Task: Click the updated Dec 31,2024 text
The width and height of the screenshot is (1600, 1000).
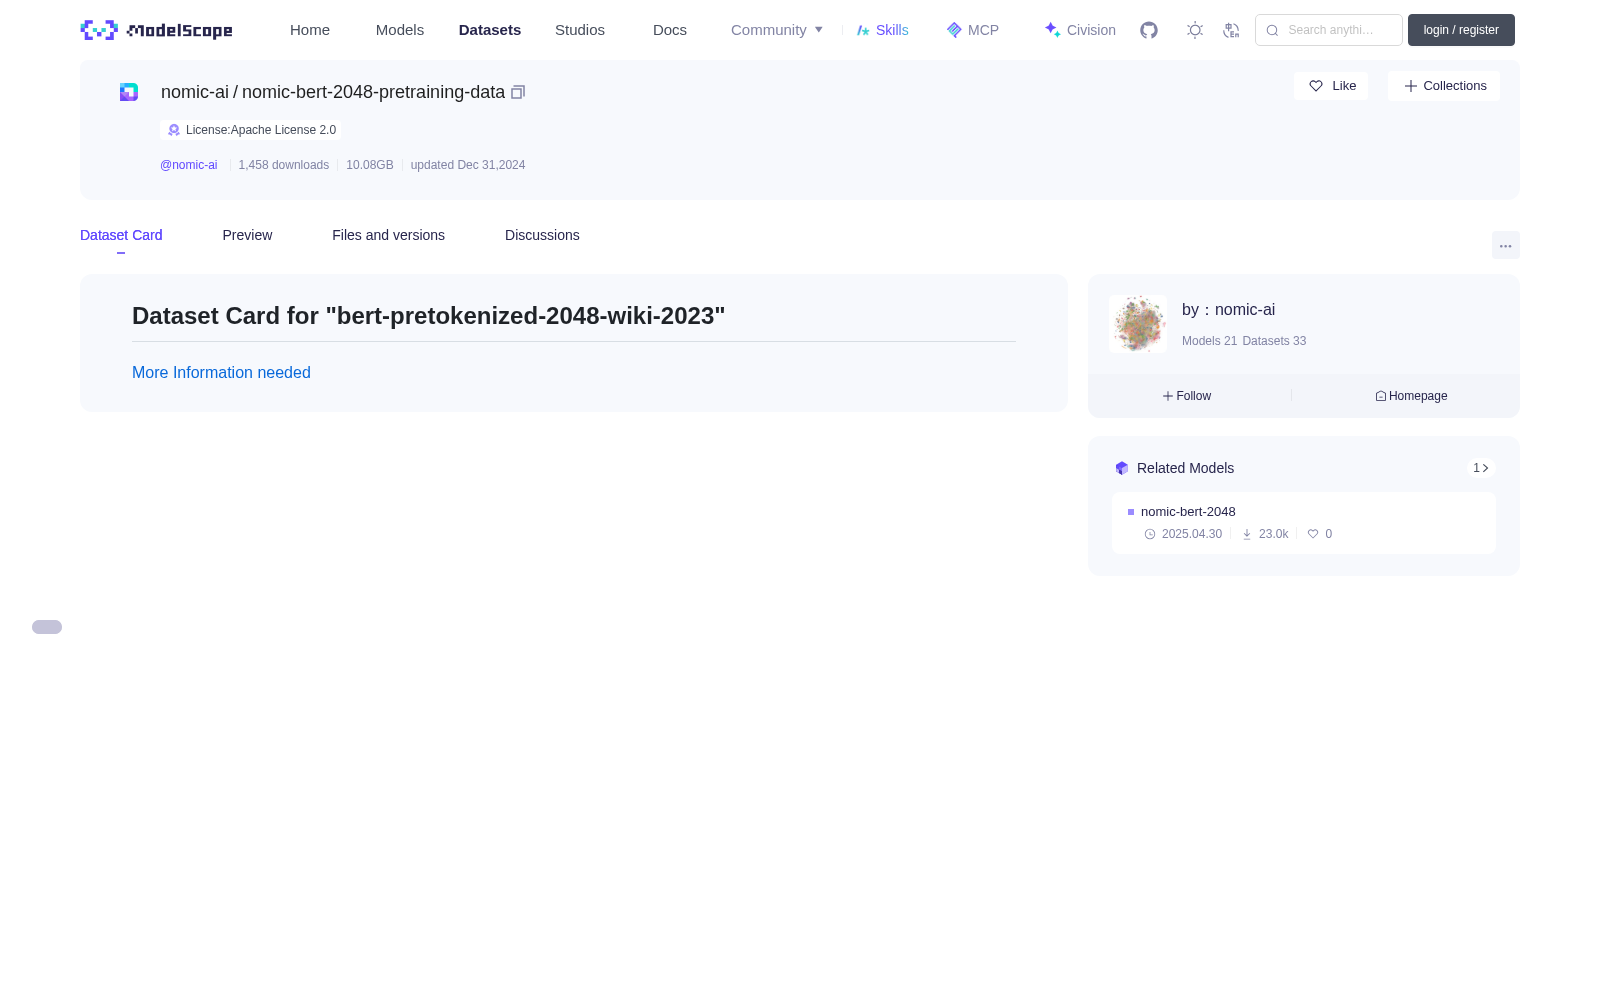Action: click(x=468, y=165)
